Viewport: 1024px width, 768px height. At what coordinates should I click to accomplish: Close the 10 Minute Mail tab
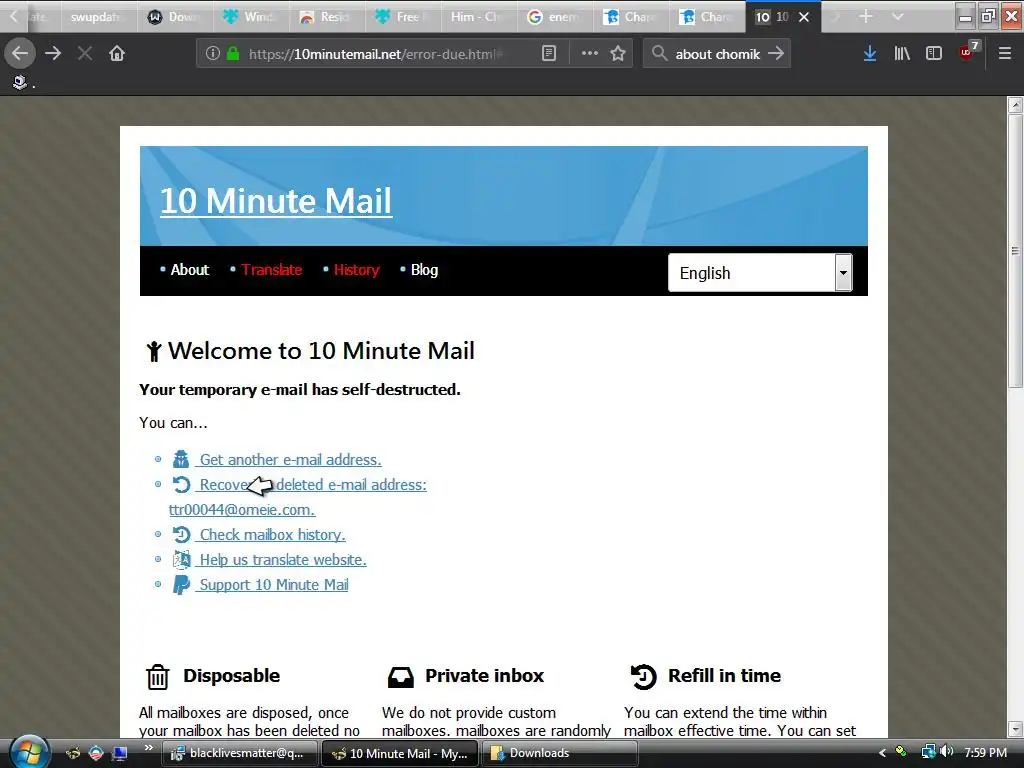(805, 17)
